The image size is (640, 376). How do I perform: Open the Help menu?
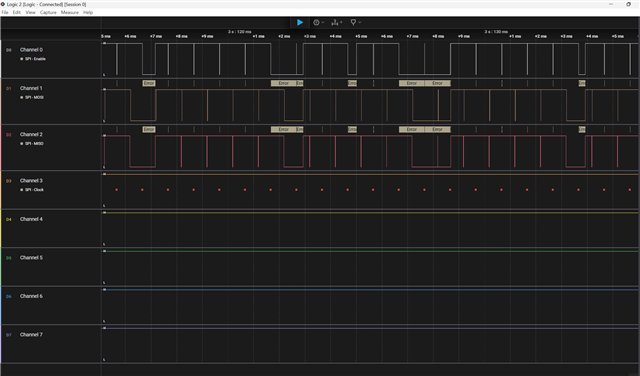88,12
